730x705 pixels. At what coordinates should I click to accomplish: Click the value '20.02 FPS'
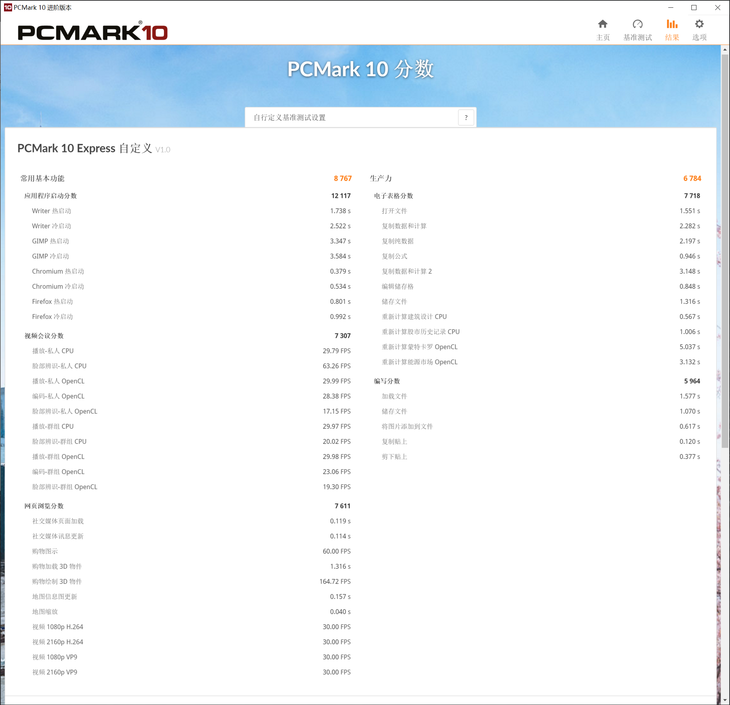337,441
